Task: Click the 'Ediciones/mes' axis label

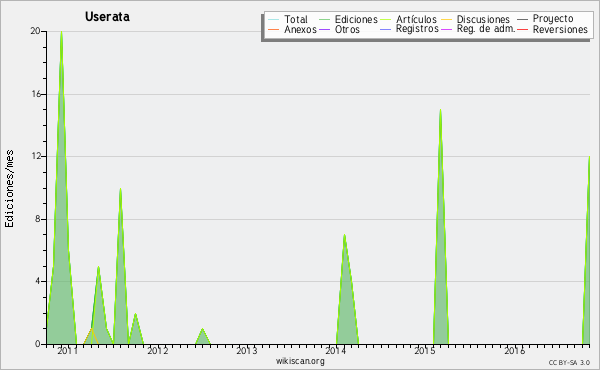Action: 9,189
